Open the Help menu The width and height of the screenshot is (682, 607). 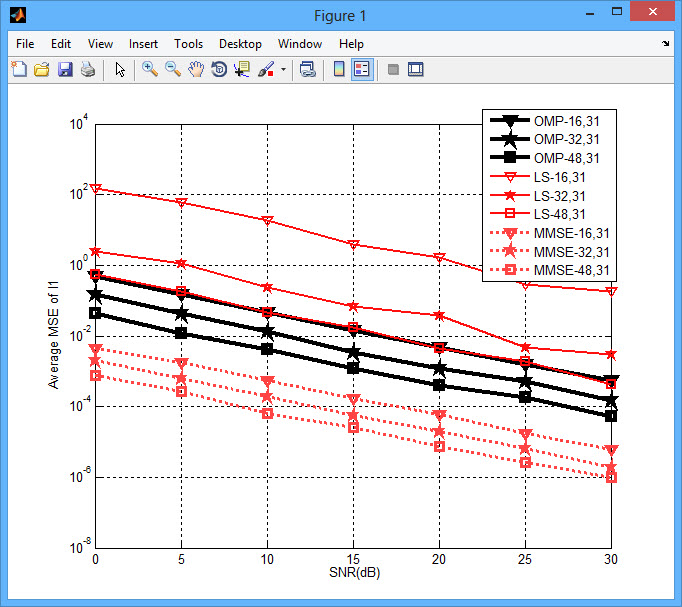[351, 44]
